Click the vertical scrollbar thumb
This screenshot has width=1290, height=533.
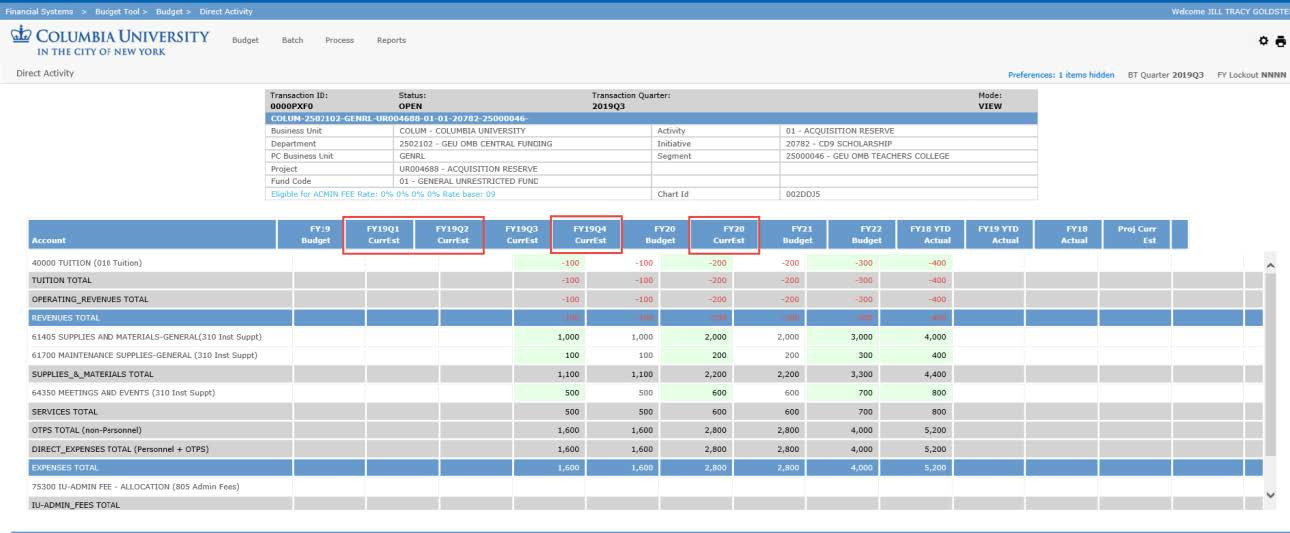1270,365
